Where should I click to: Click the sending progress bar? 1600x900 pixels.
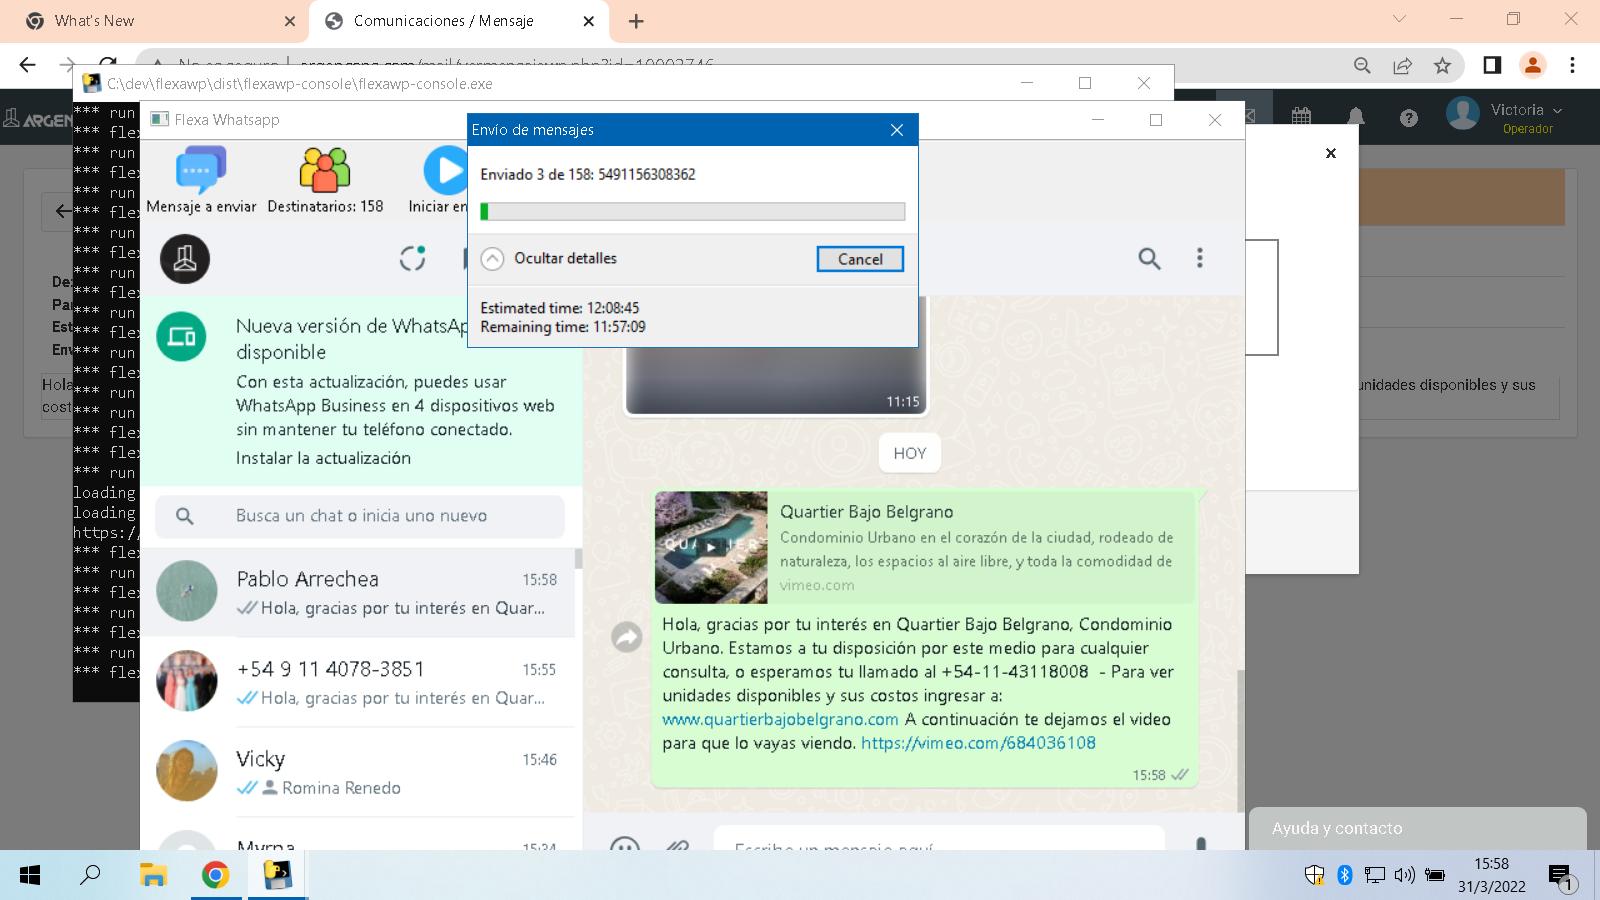click(x=692, y=211)
